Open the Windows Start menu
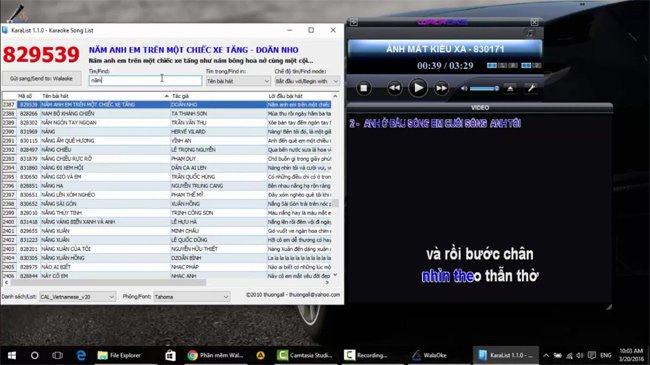Image resolution: width=650 pixels, height=365 pixels. [x=12, y=355]
